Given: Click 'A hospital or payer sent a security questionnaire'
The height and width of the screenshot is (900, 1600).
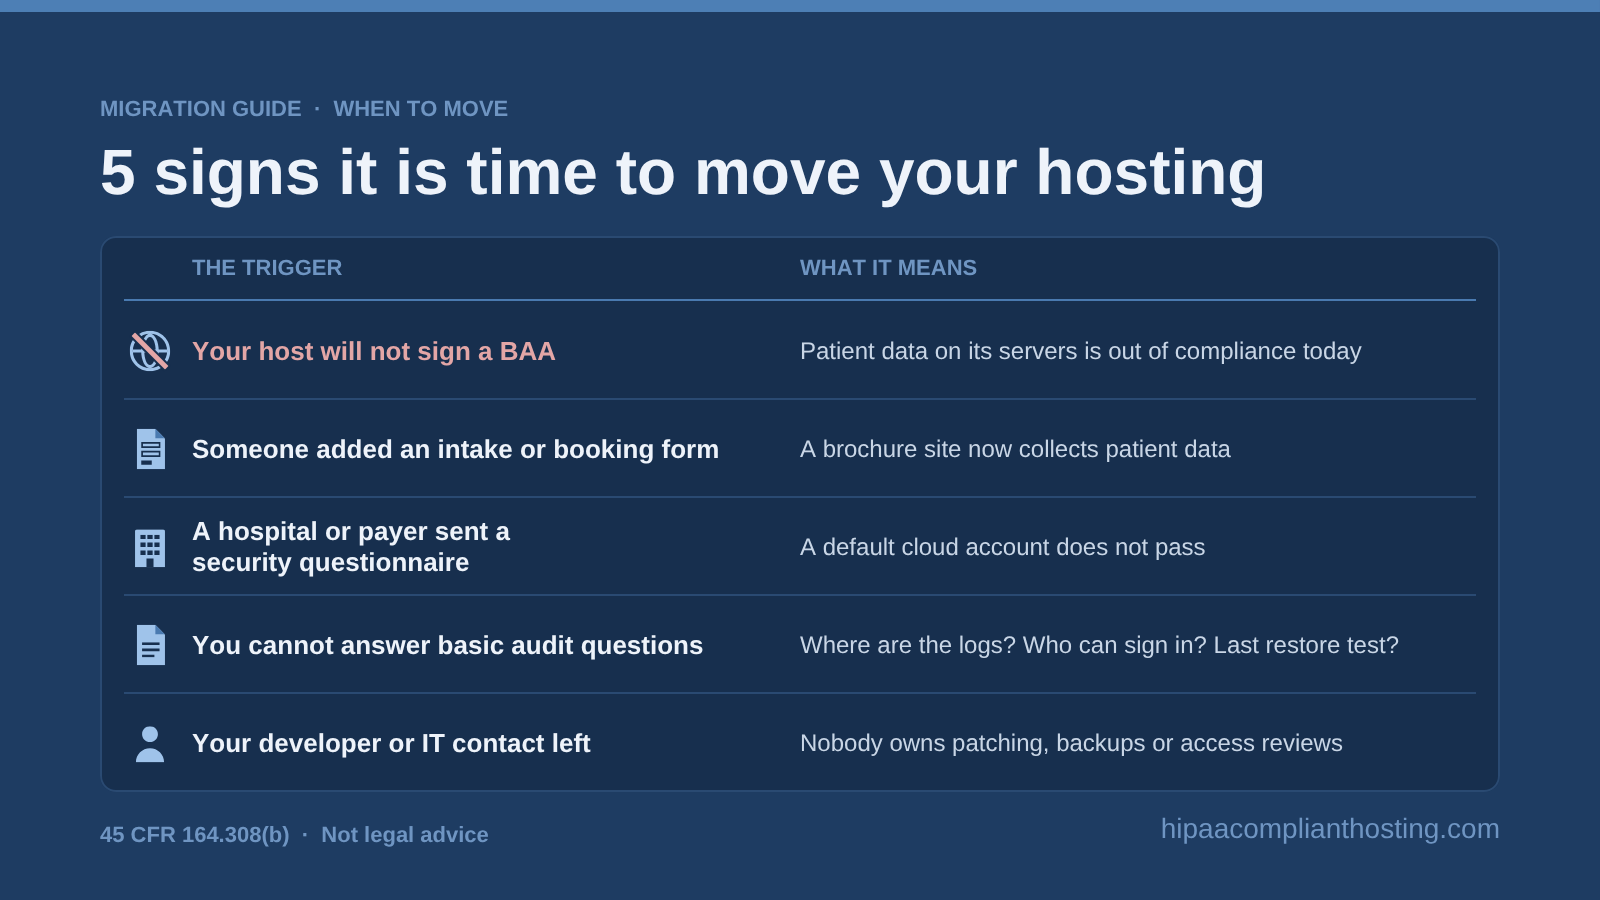Looking at the screenshot, I should (x=351, y=547).
